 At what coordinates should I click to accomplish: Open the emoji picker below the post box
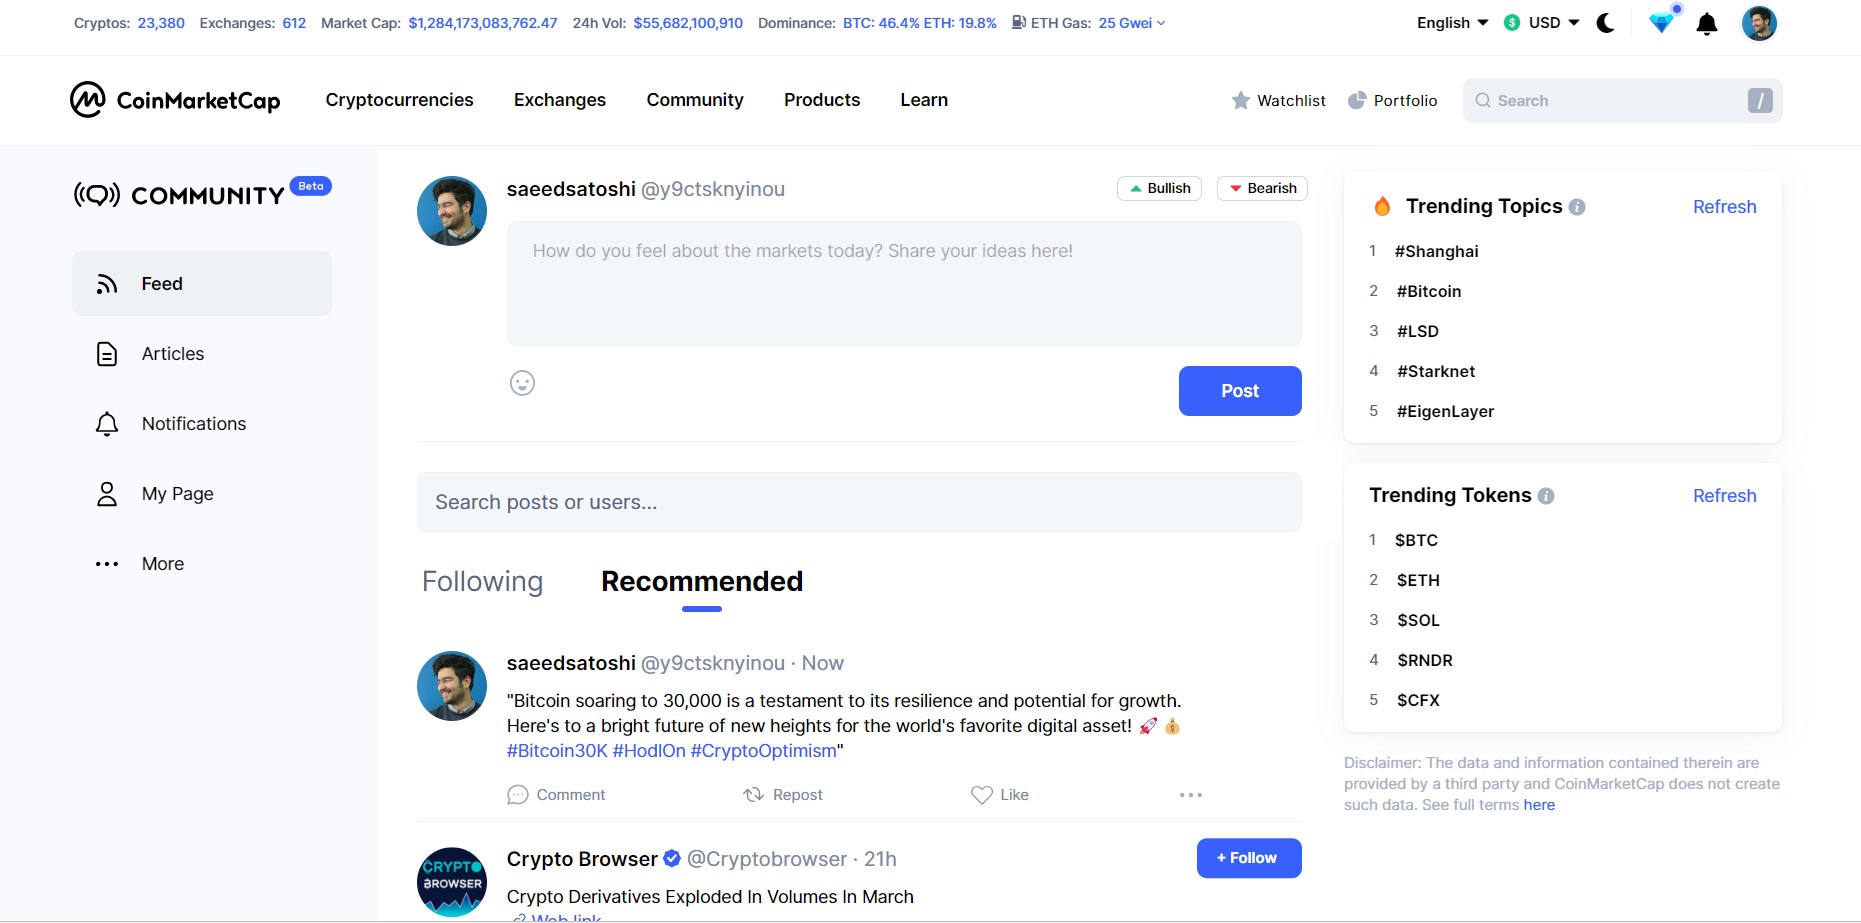(522, 383)
